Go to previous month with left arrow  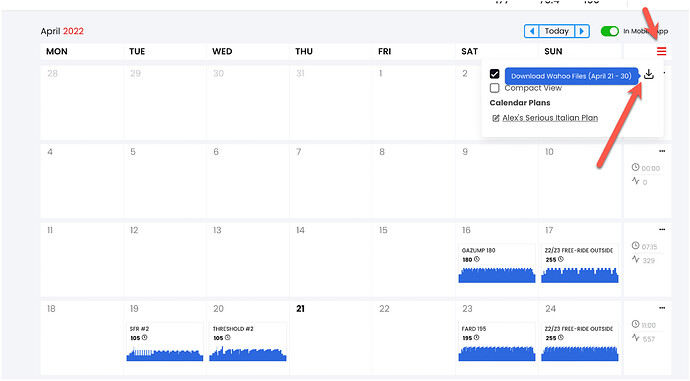(532, 31)
